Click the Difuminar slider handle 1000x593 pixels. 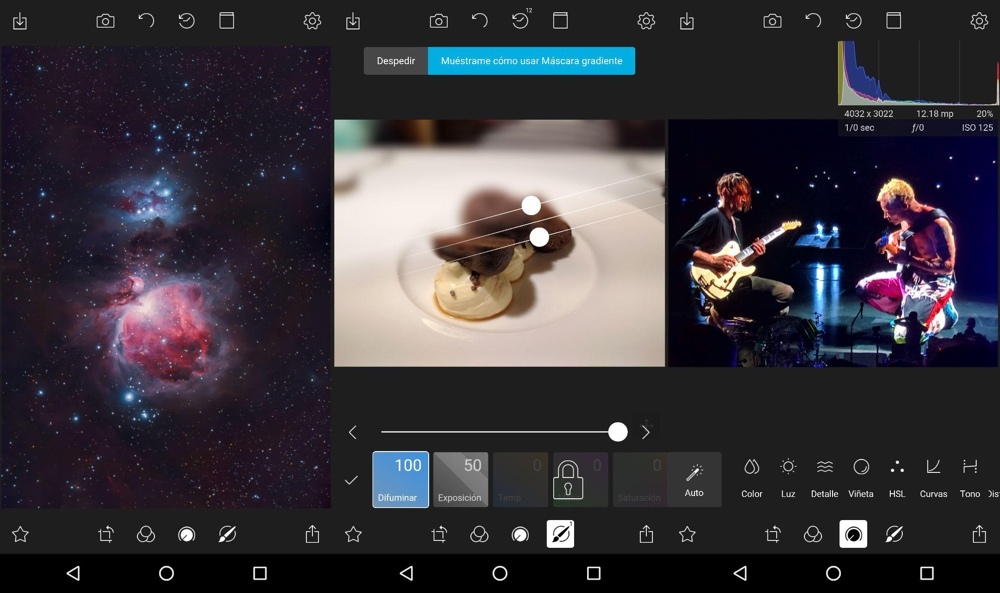coord(618,432)
